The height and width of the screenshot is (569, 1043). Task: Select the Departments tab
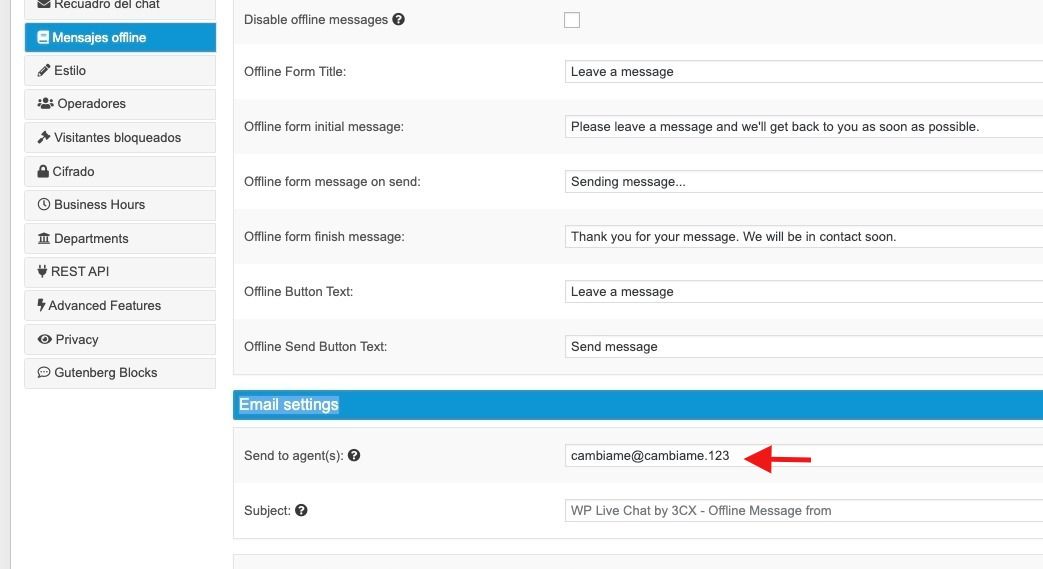click(x=120, y=238)
